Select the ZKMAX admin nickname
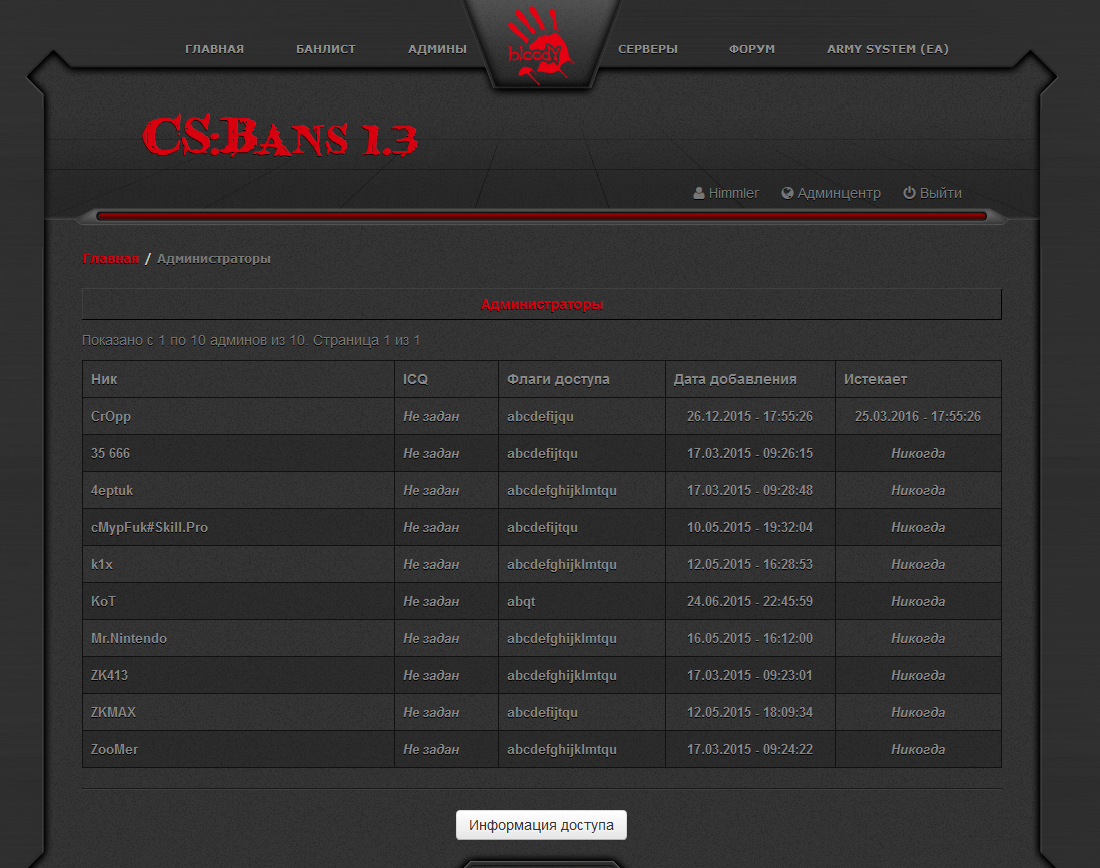The height and width of the screenshot is (868, 1100). coord(113,712)
